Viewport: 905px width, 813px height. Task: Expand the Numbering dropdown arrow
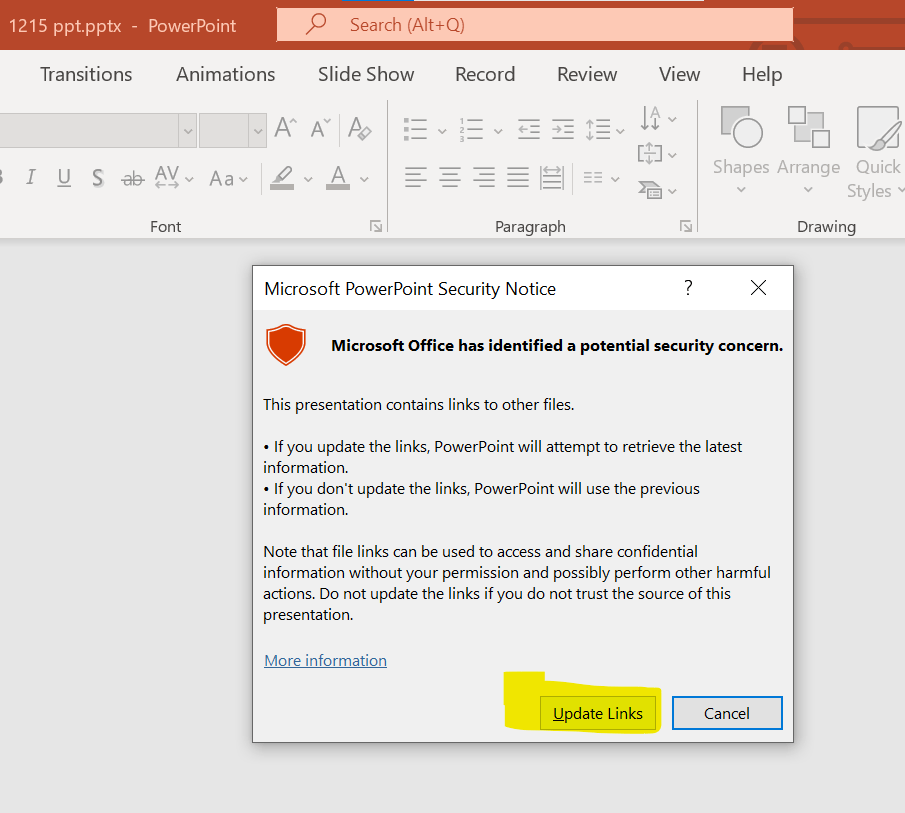point(498,131)
